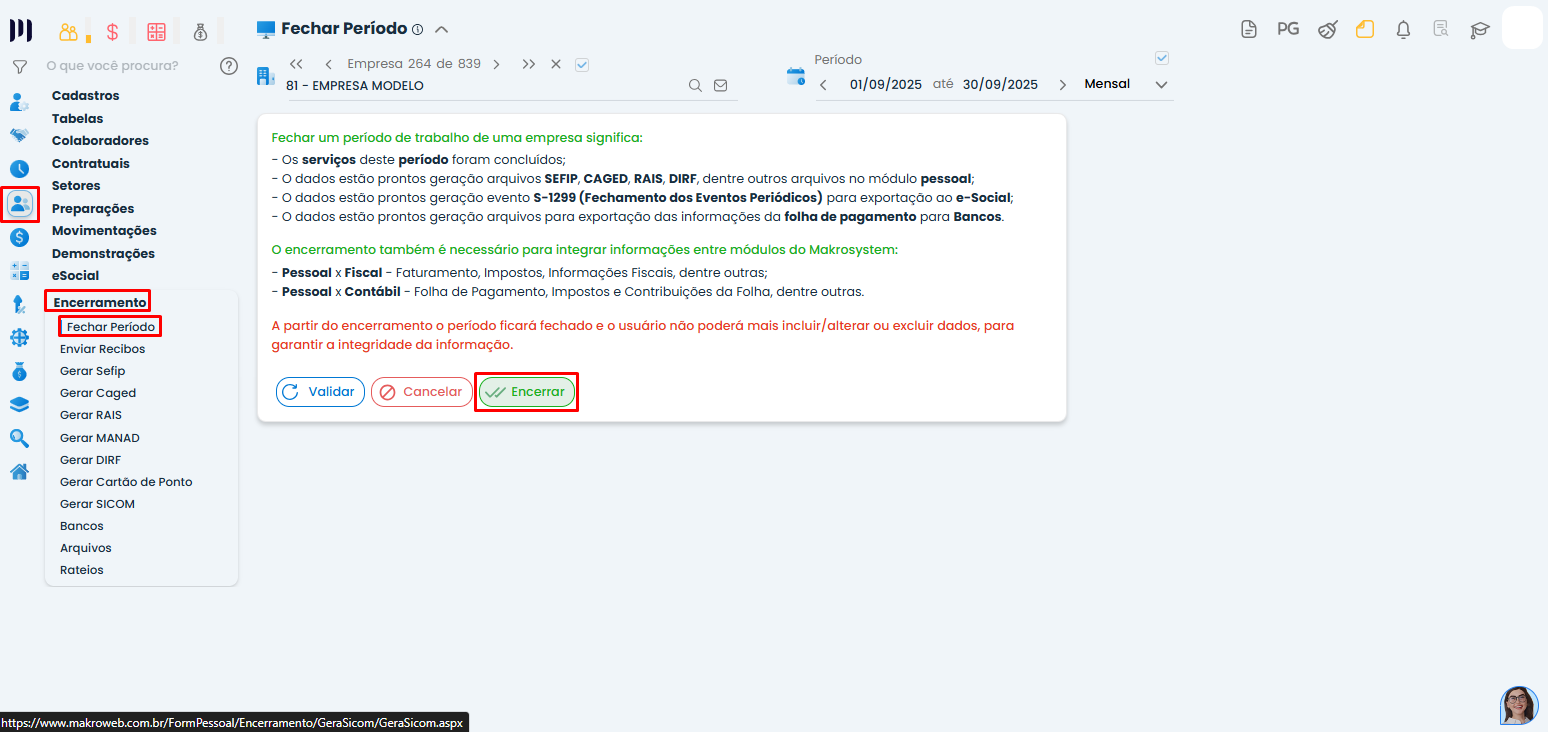Click the Encerrar button
Image resolution: width=1548 pixels, height=732 pixels.
click(527, 392)
